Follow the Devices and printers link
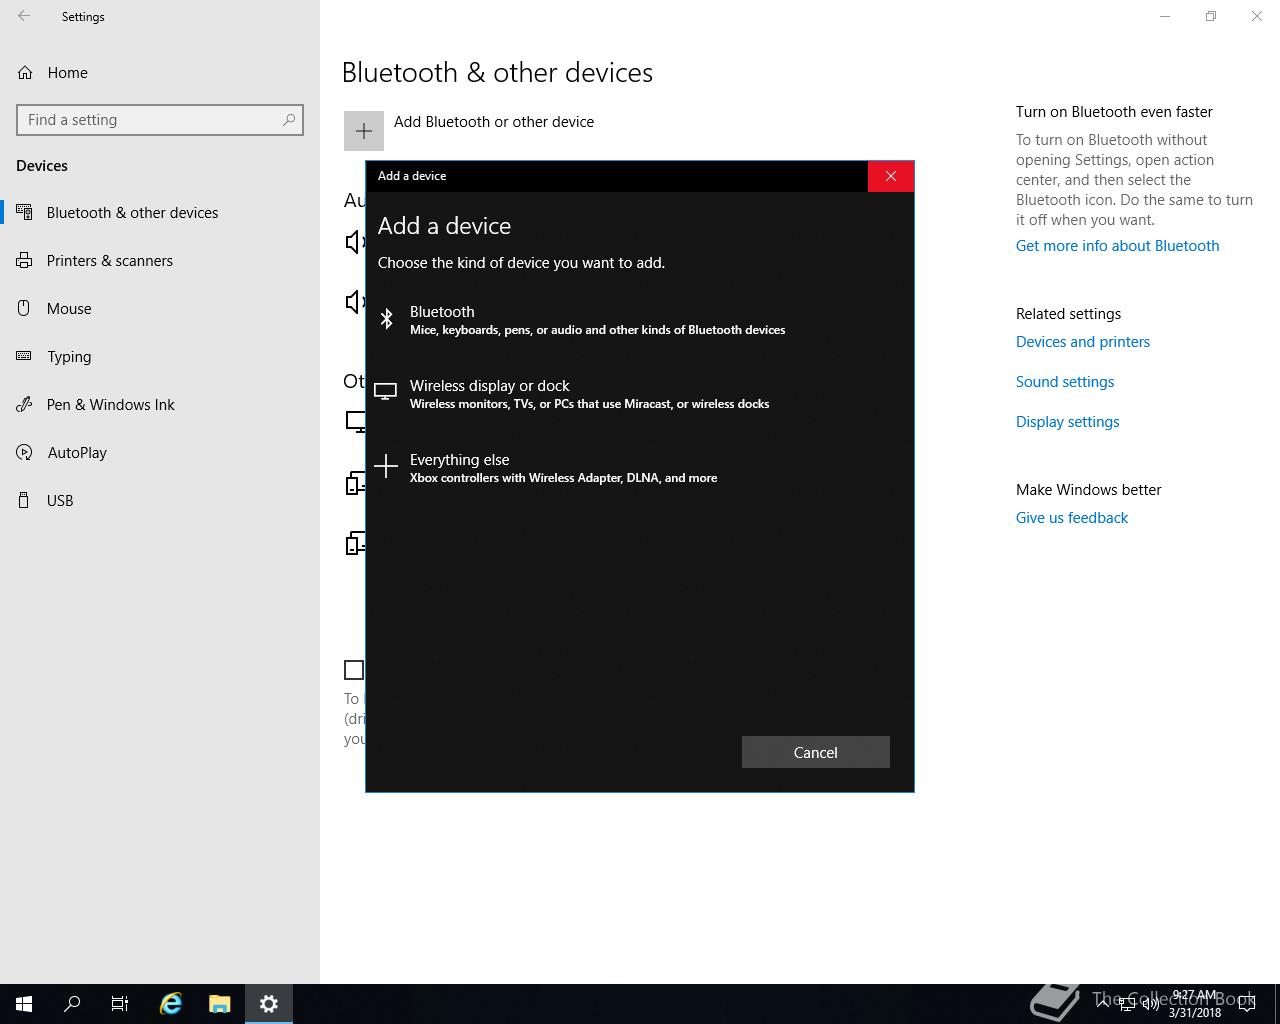This screenshot has width=1280, height=1024. (1083, 342)
